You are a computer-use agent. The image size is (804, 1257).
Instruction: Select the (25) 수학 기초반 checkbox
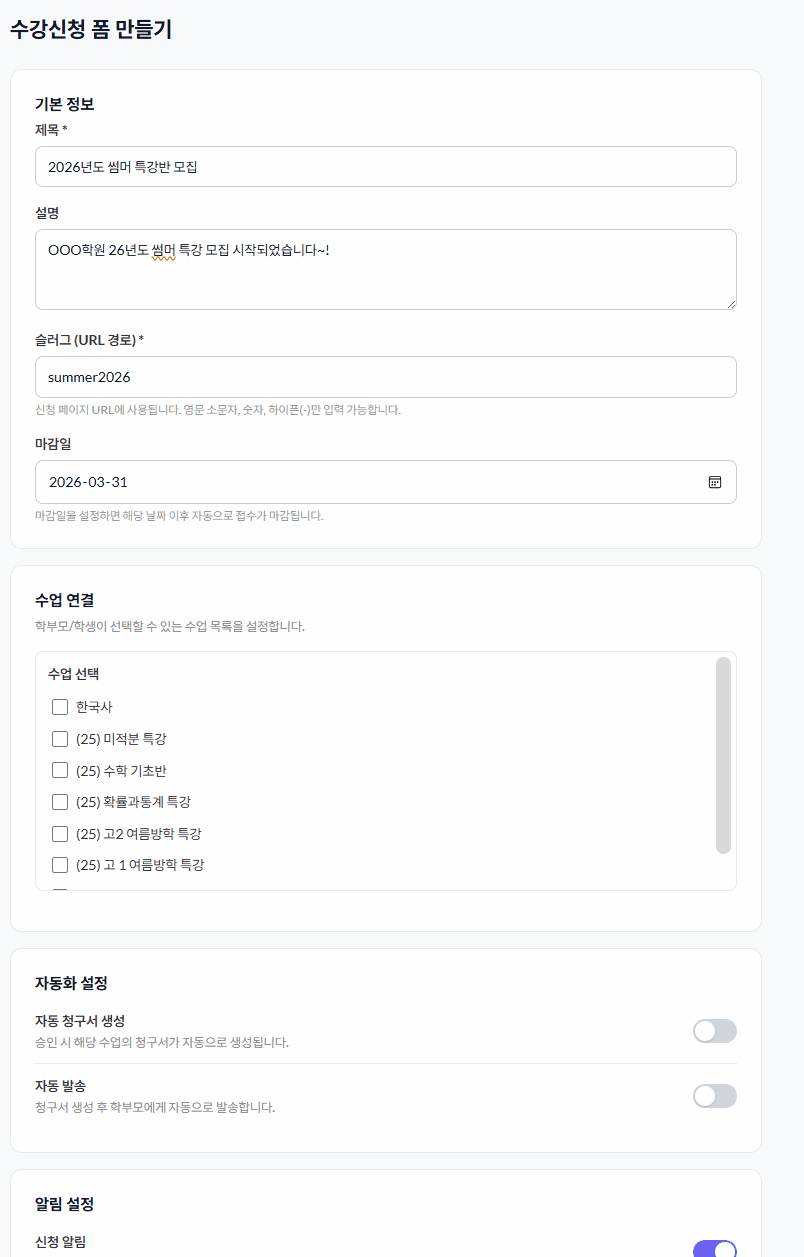point(60,770)
